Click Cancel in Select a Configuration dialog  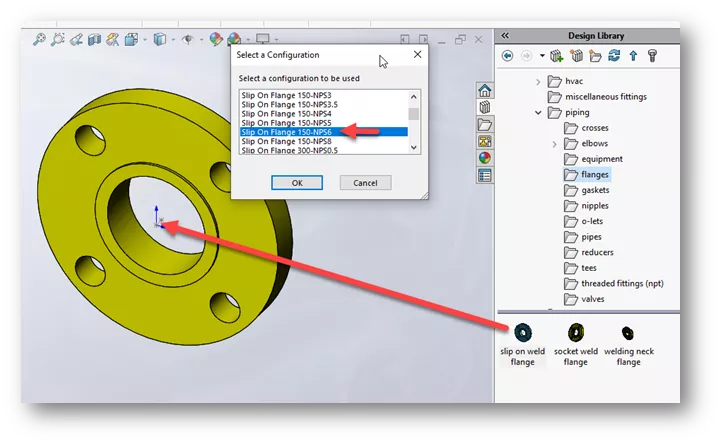[x=366, y=183]
